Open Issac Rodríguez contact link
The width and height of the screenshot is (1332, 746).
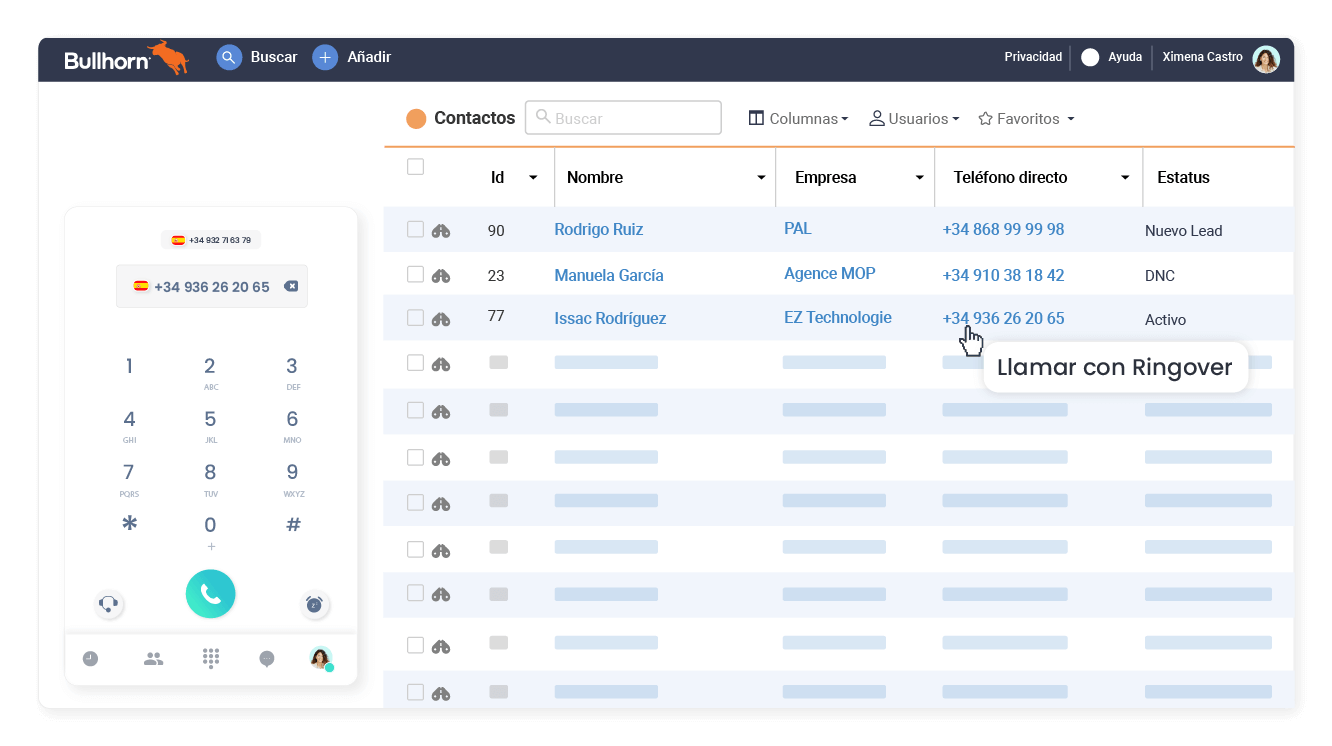click(610, 319)
